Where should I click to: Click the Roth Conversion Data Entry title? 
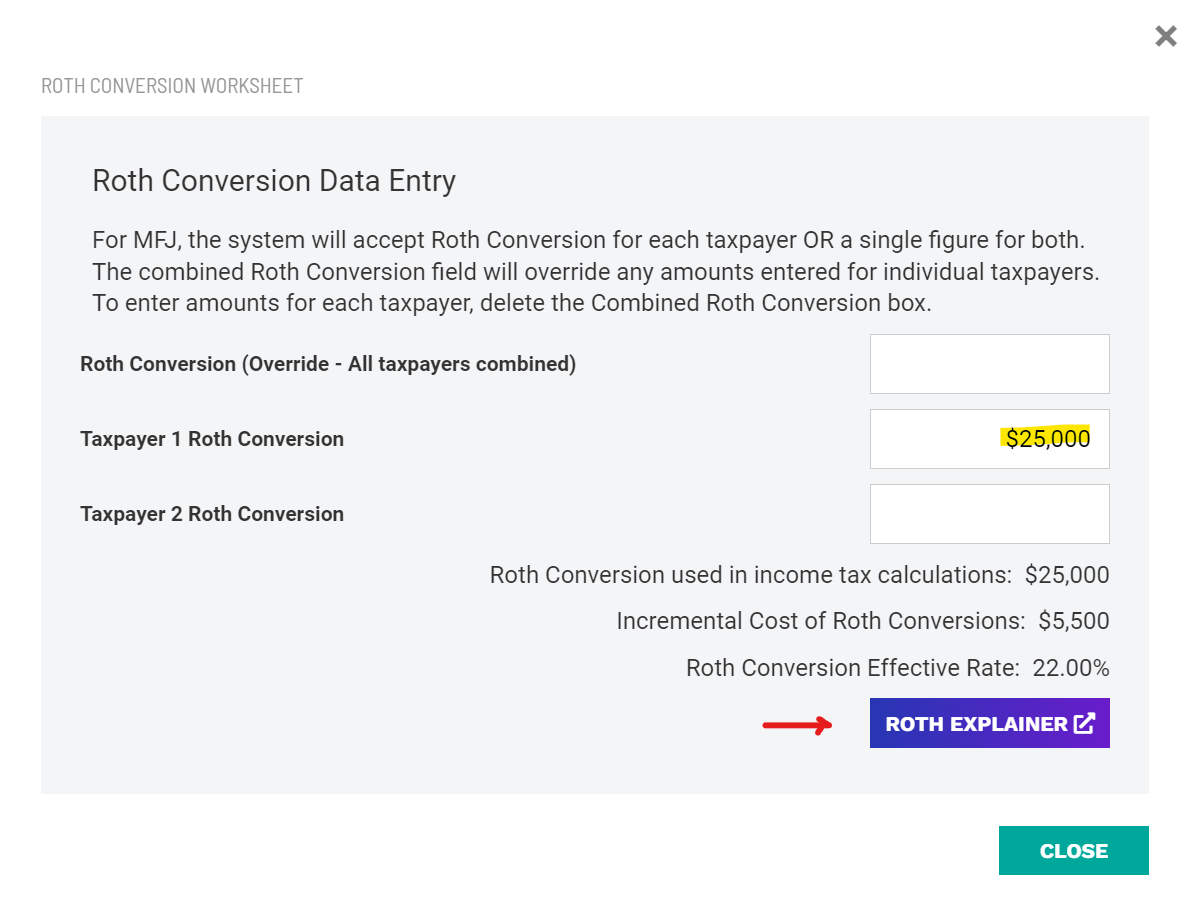(273, 181)
